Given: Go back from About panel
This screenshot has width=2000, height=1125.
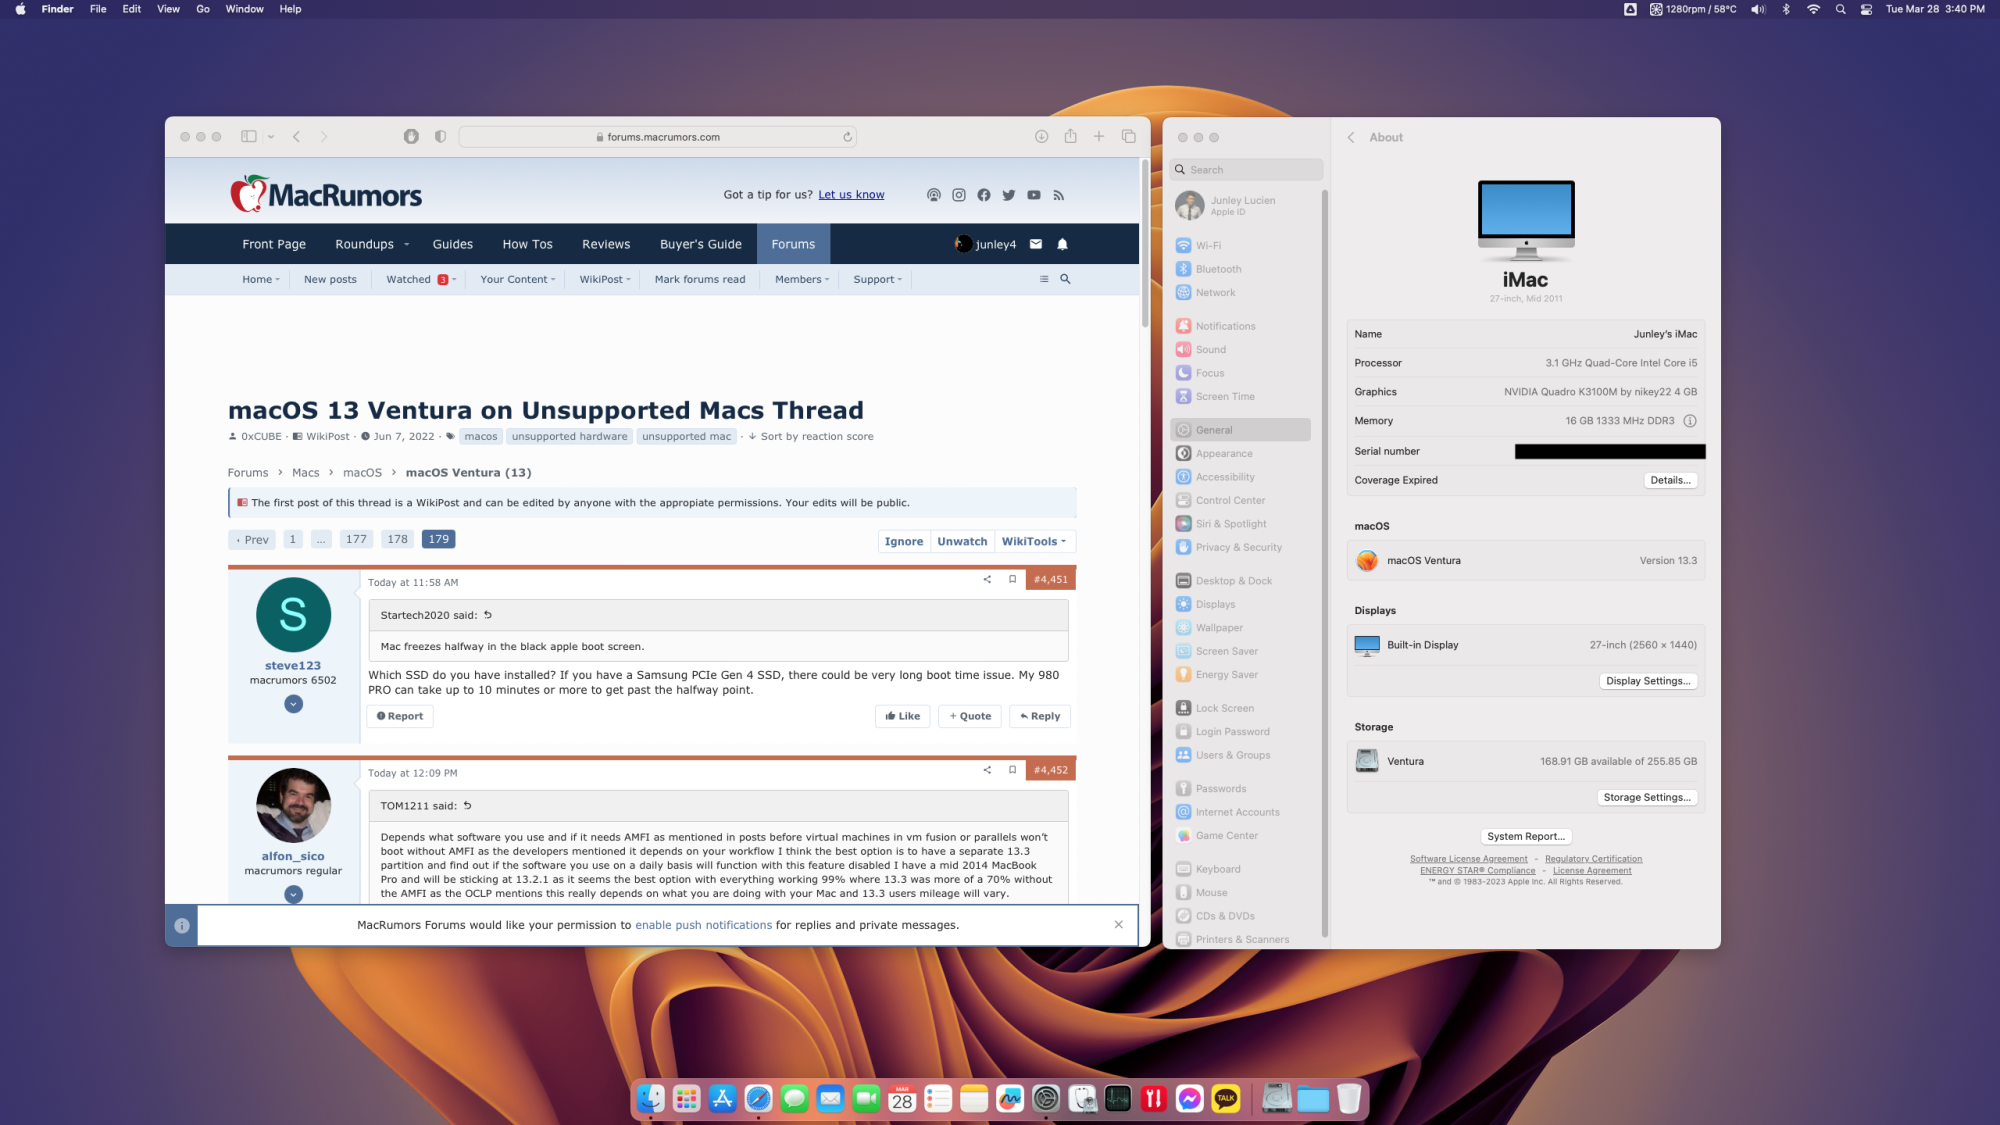Looking at the screenshot, I should [1350, 137].
